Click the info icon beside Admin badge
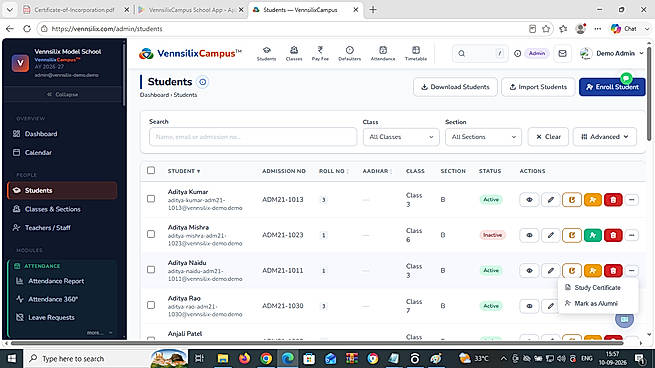 tap(517, 53)
